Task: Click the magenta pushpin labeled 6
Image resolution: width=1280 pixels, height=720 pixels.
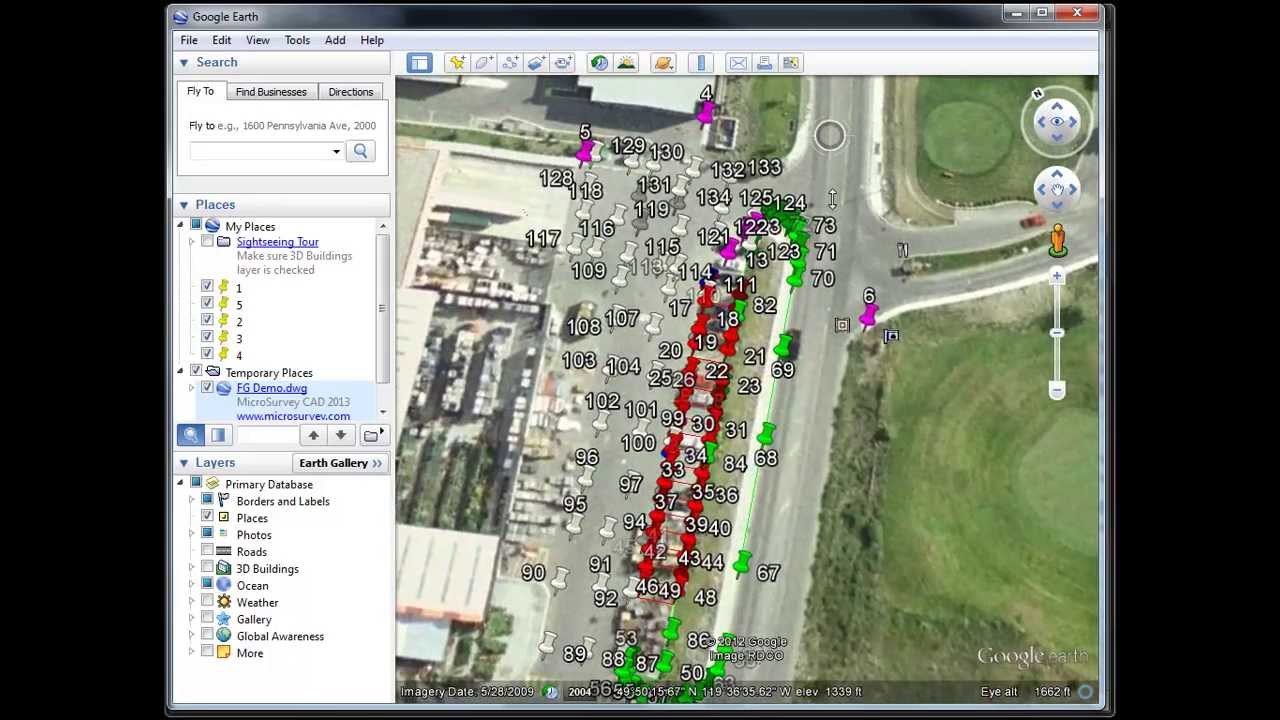Action: click(867, 317)
